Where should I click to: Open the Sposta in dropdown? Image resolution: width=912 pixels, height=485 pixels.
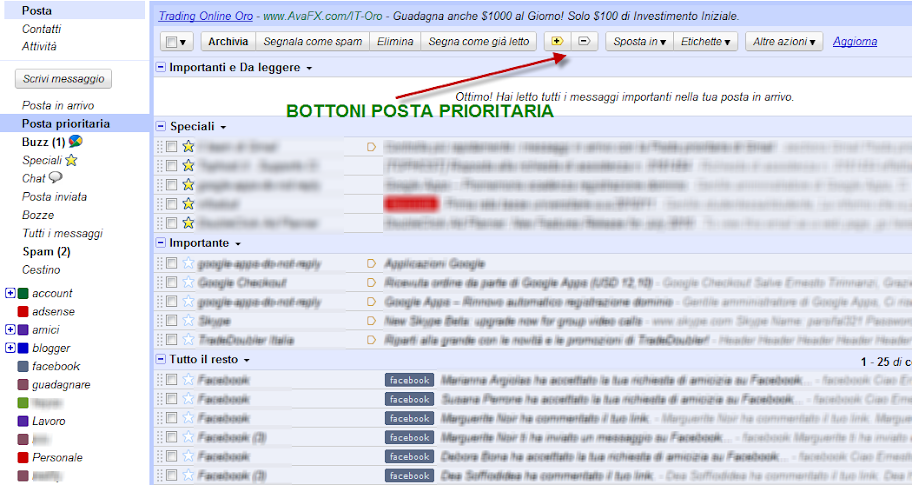click(639, 41)
